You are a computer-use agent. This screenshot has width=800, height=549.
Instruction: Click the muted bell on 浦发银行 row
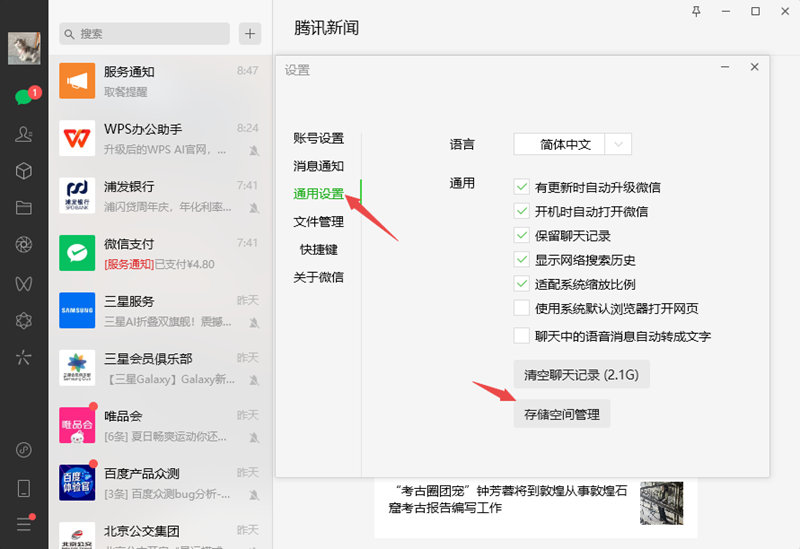(254, 208)
